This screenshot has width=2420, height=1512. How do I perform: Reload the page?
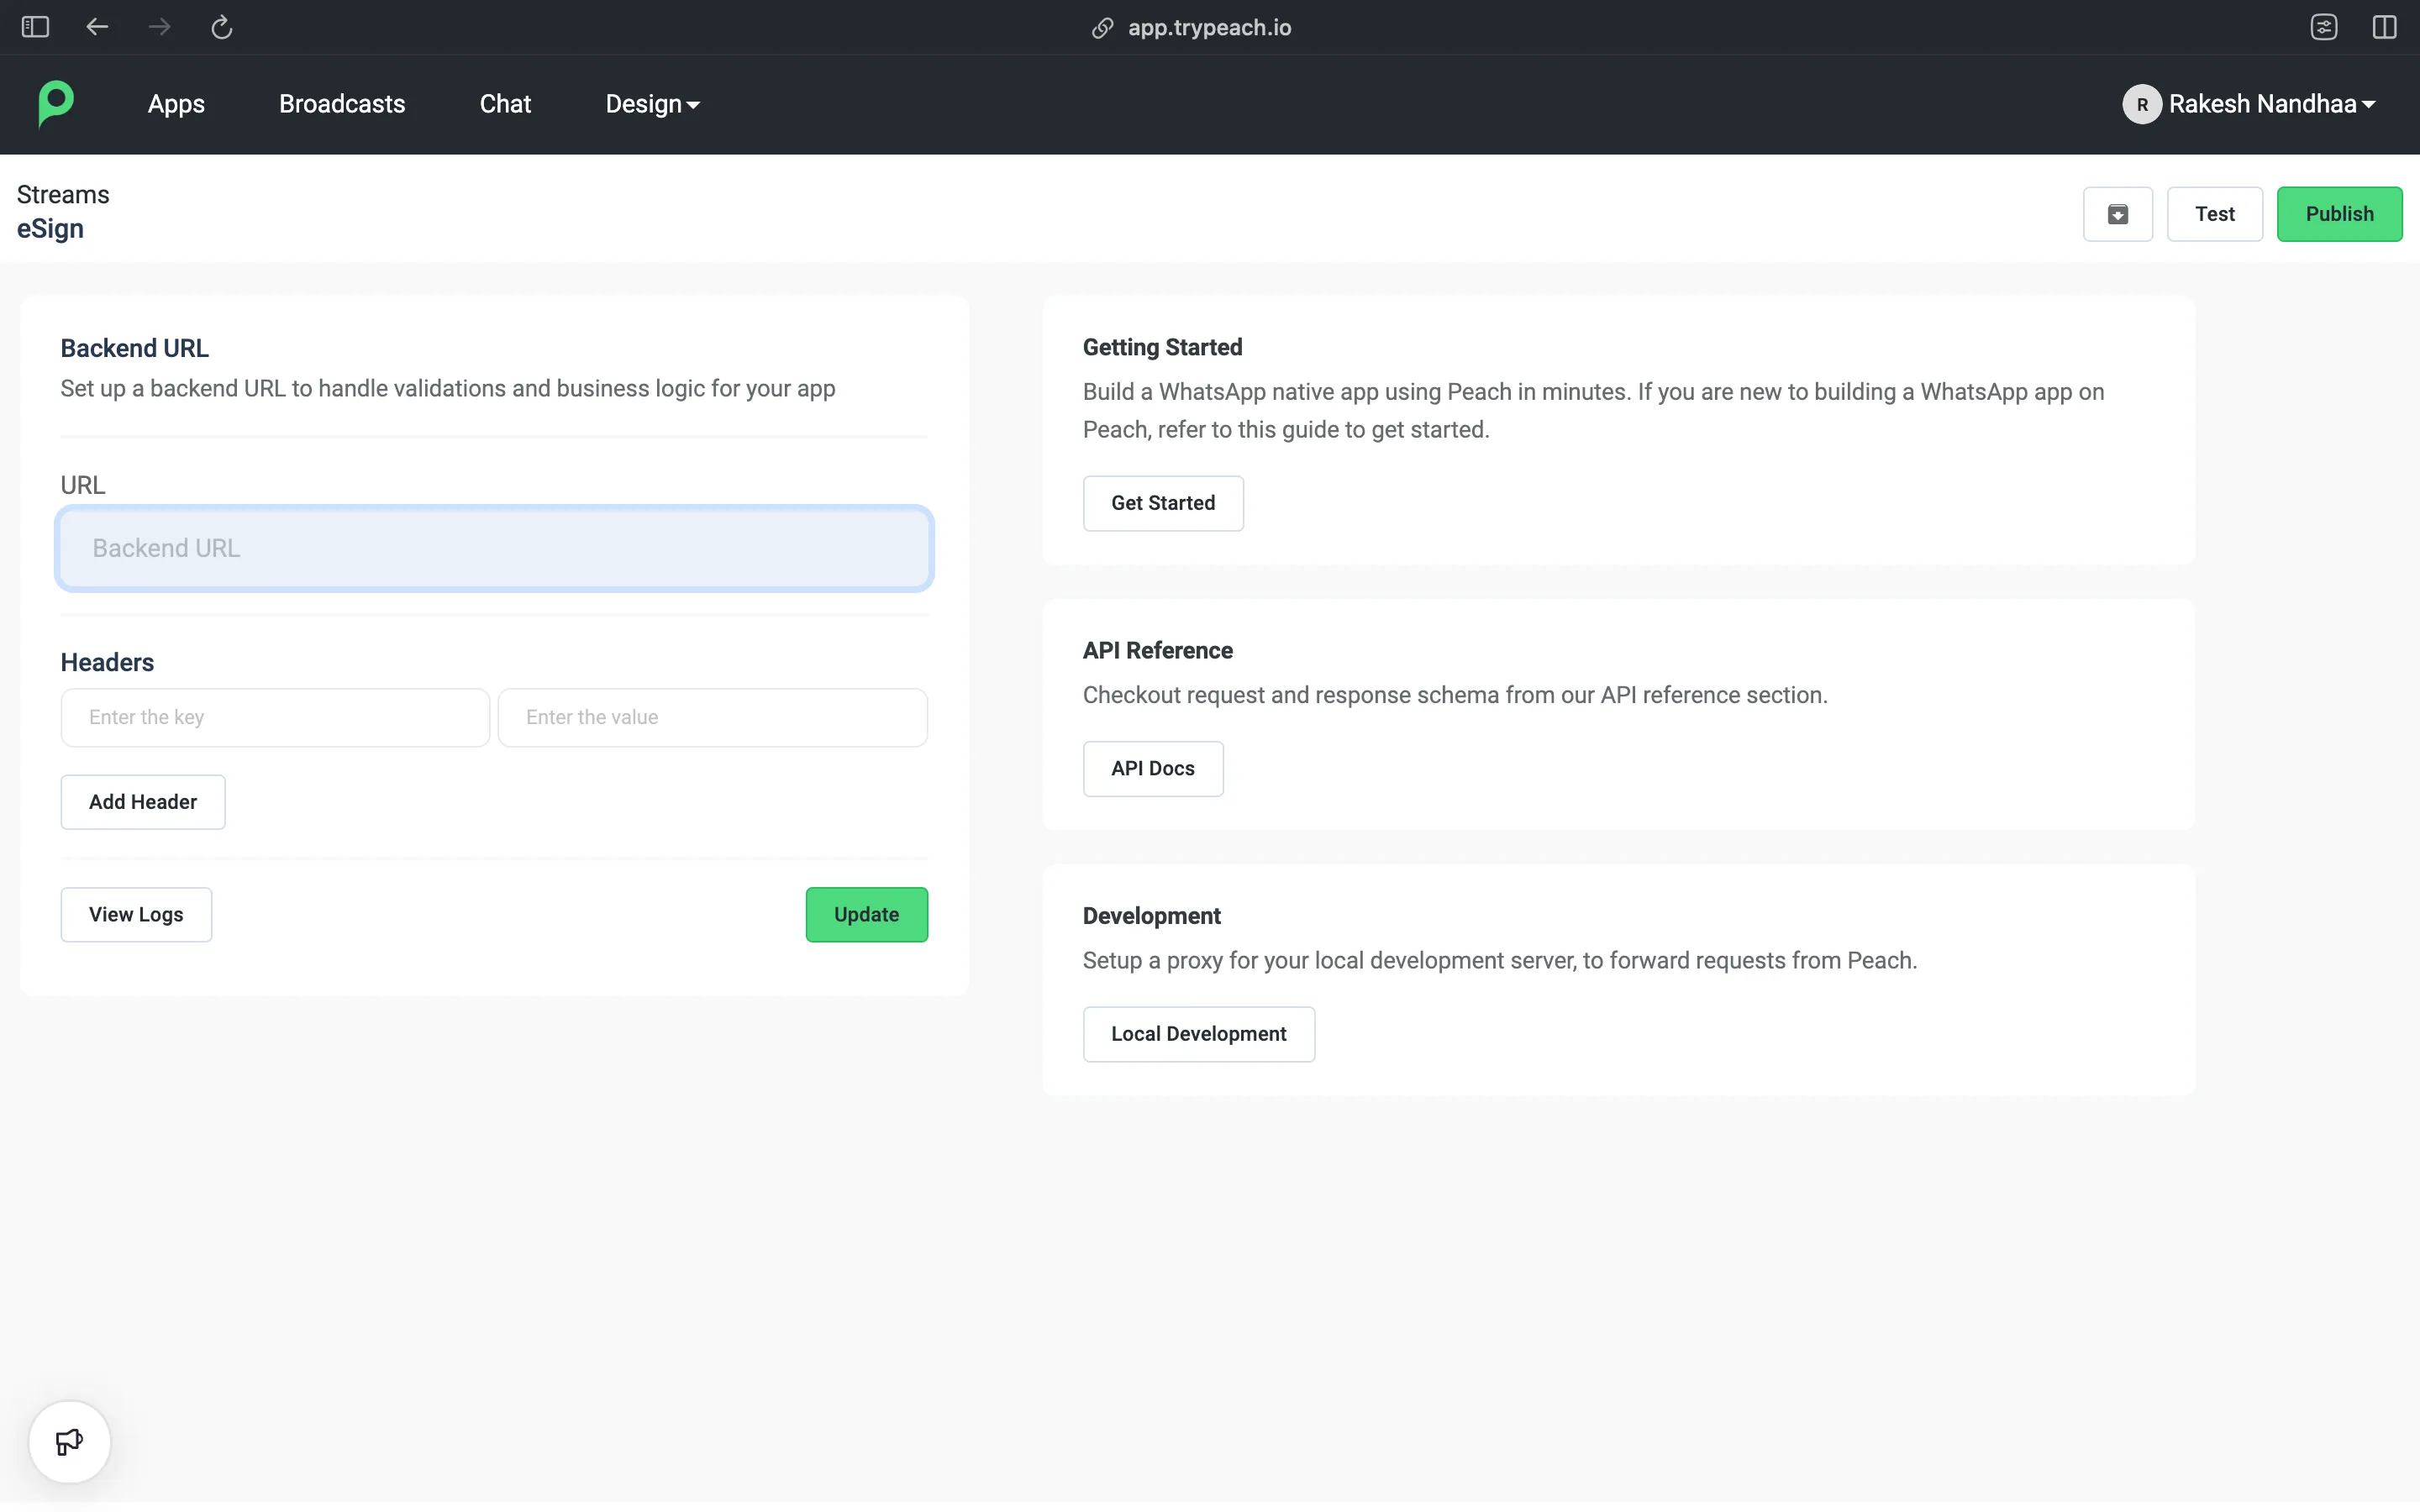(222, 27)
